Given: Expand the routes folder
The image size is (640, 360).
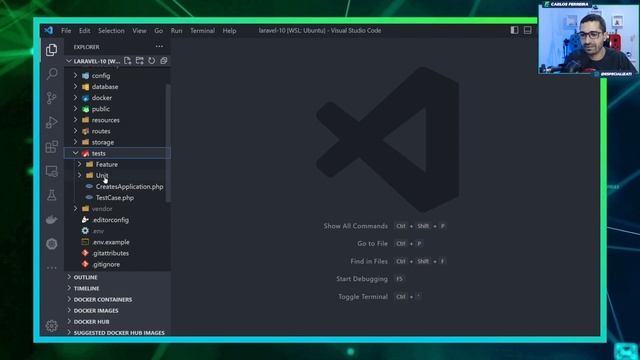Looking at the screenshot, I should click(x=118, y=131).
